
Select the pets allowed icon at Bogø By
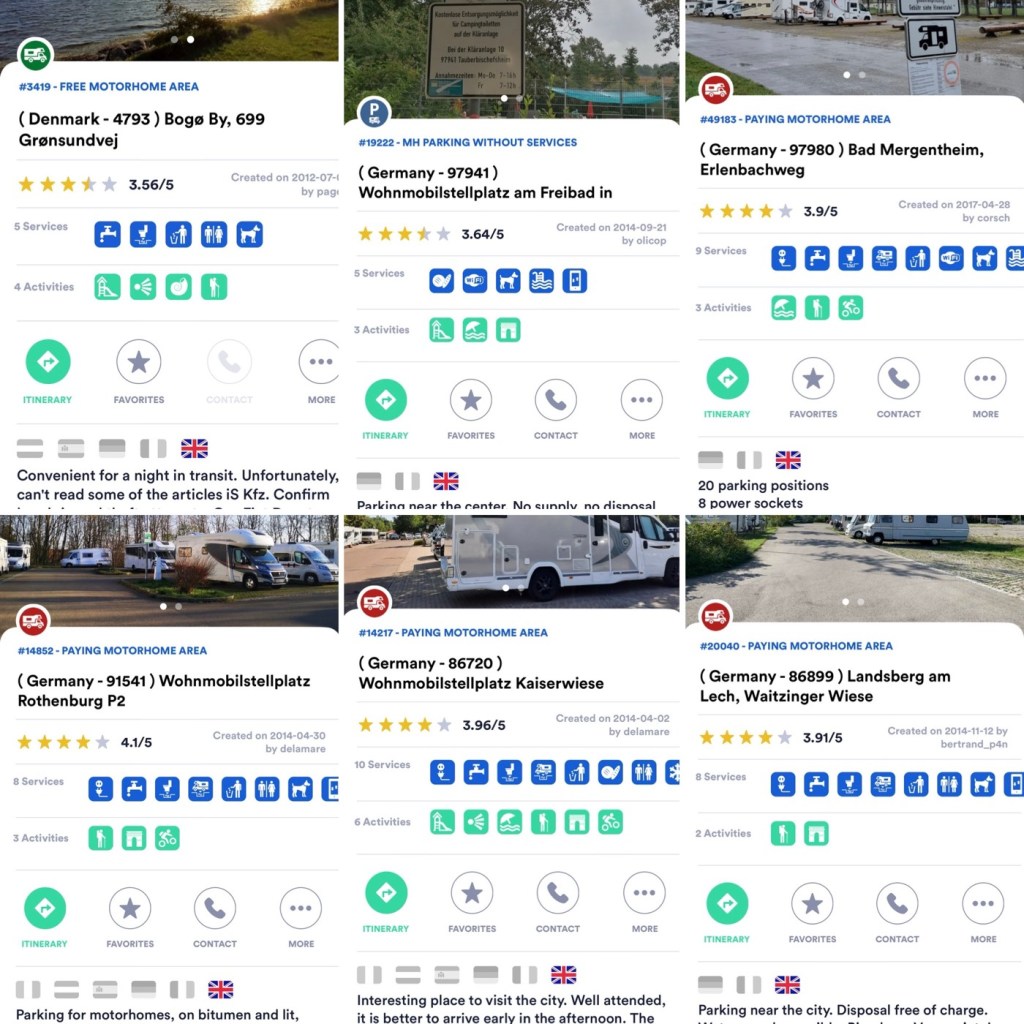(x=249, y=234)
